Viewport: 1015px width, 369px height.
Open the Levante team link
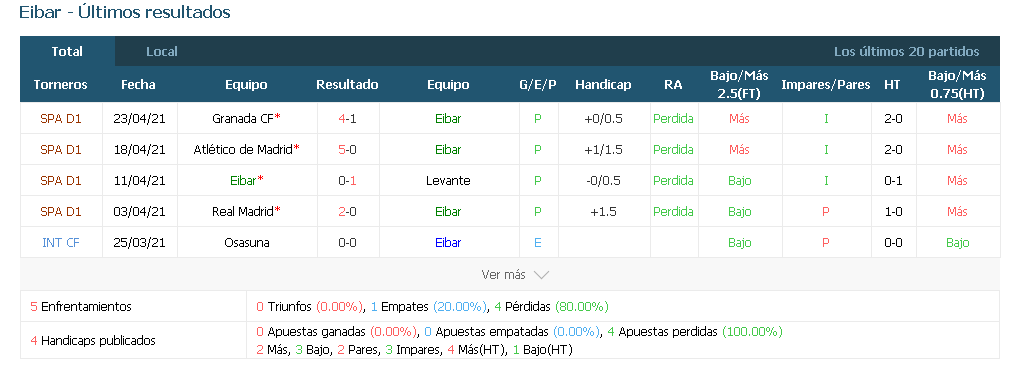coord(448,181)
